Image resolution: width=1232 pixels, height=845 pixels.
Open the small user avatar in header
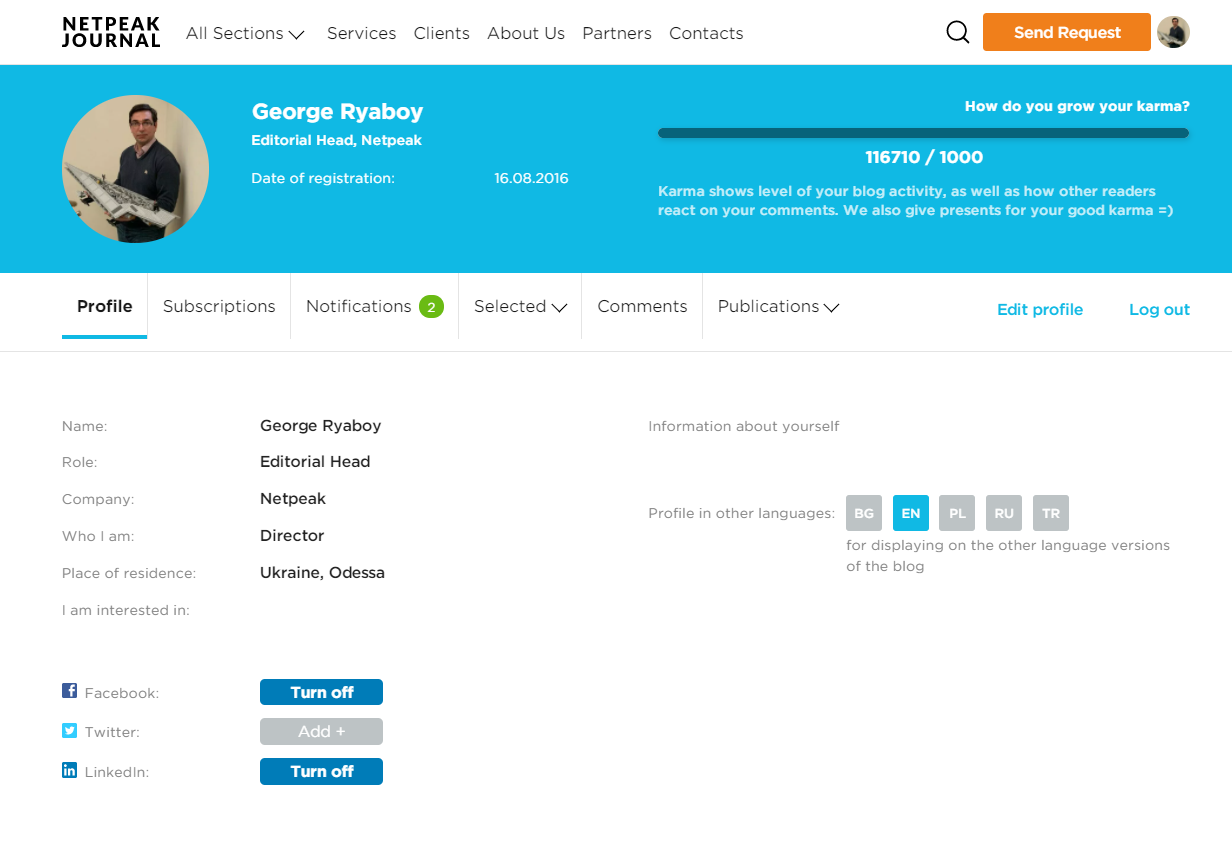pyautogui.click(x=1173, y=32)
